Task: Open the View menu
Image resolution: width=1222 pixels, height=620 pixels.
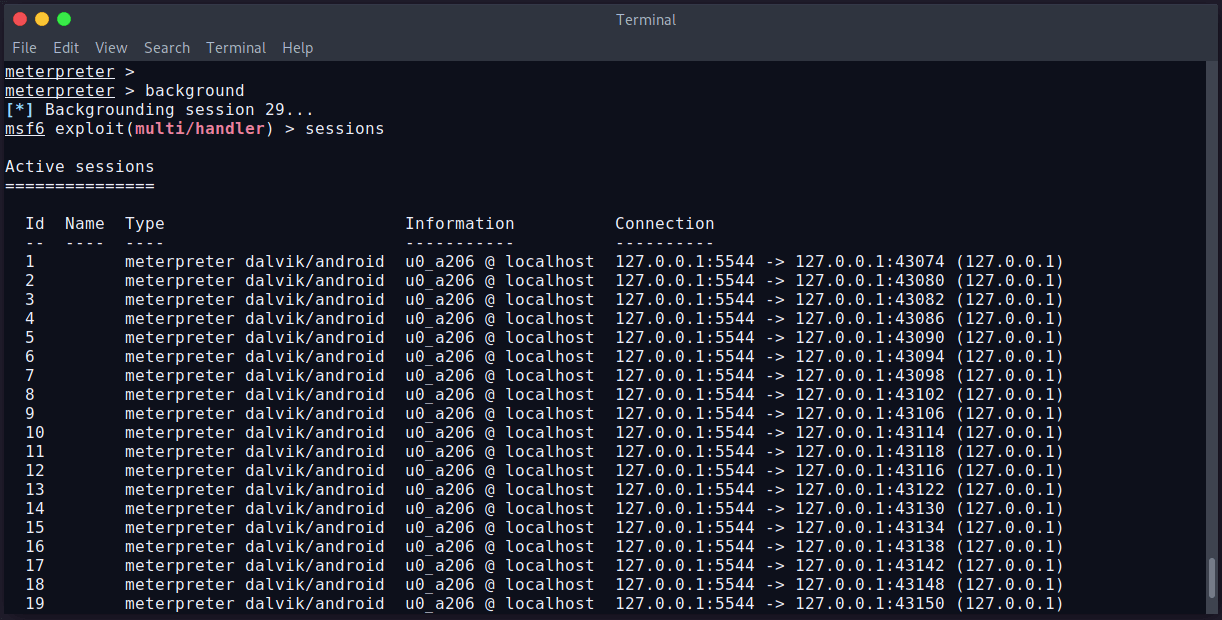Action: [111, 48]
